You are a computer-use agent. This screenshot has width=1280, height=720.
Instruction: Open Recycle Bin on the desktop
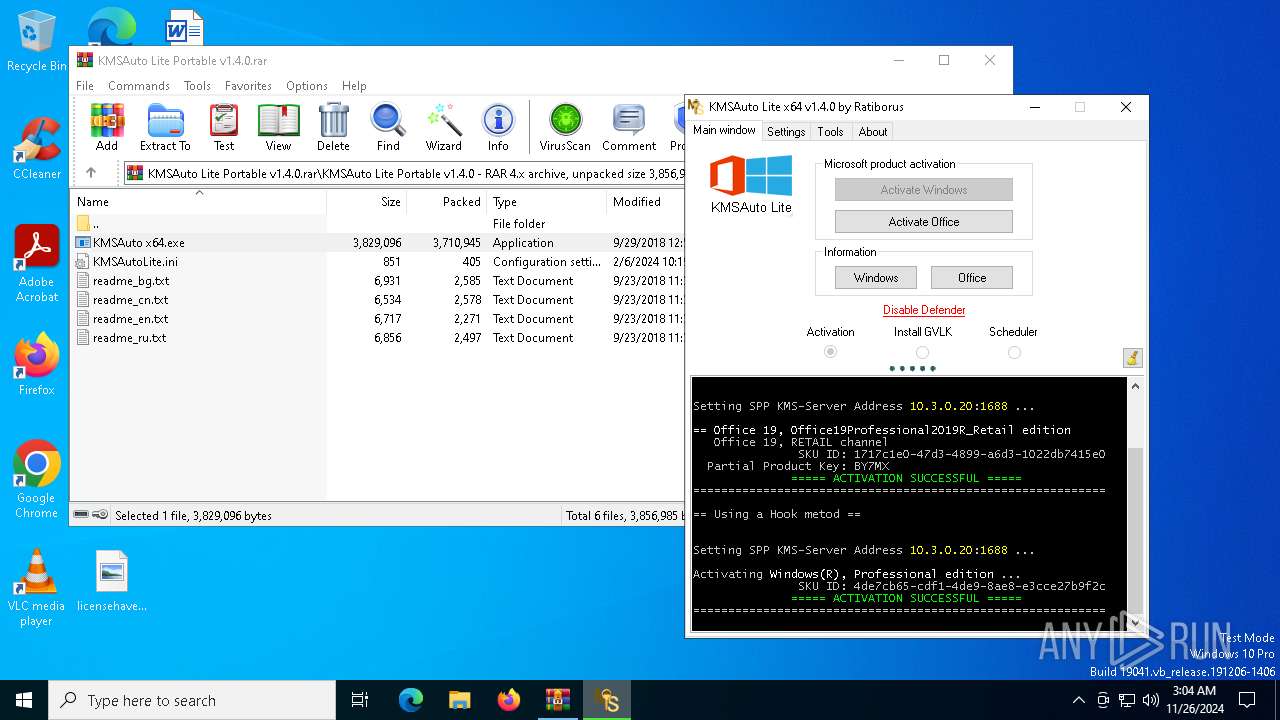pos(36,41)
